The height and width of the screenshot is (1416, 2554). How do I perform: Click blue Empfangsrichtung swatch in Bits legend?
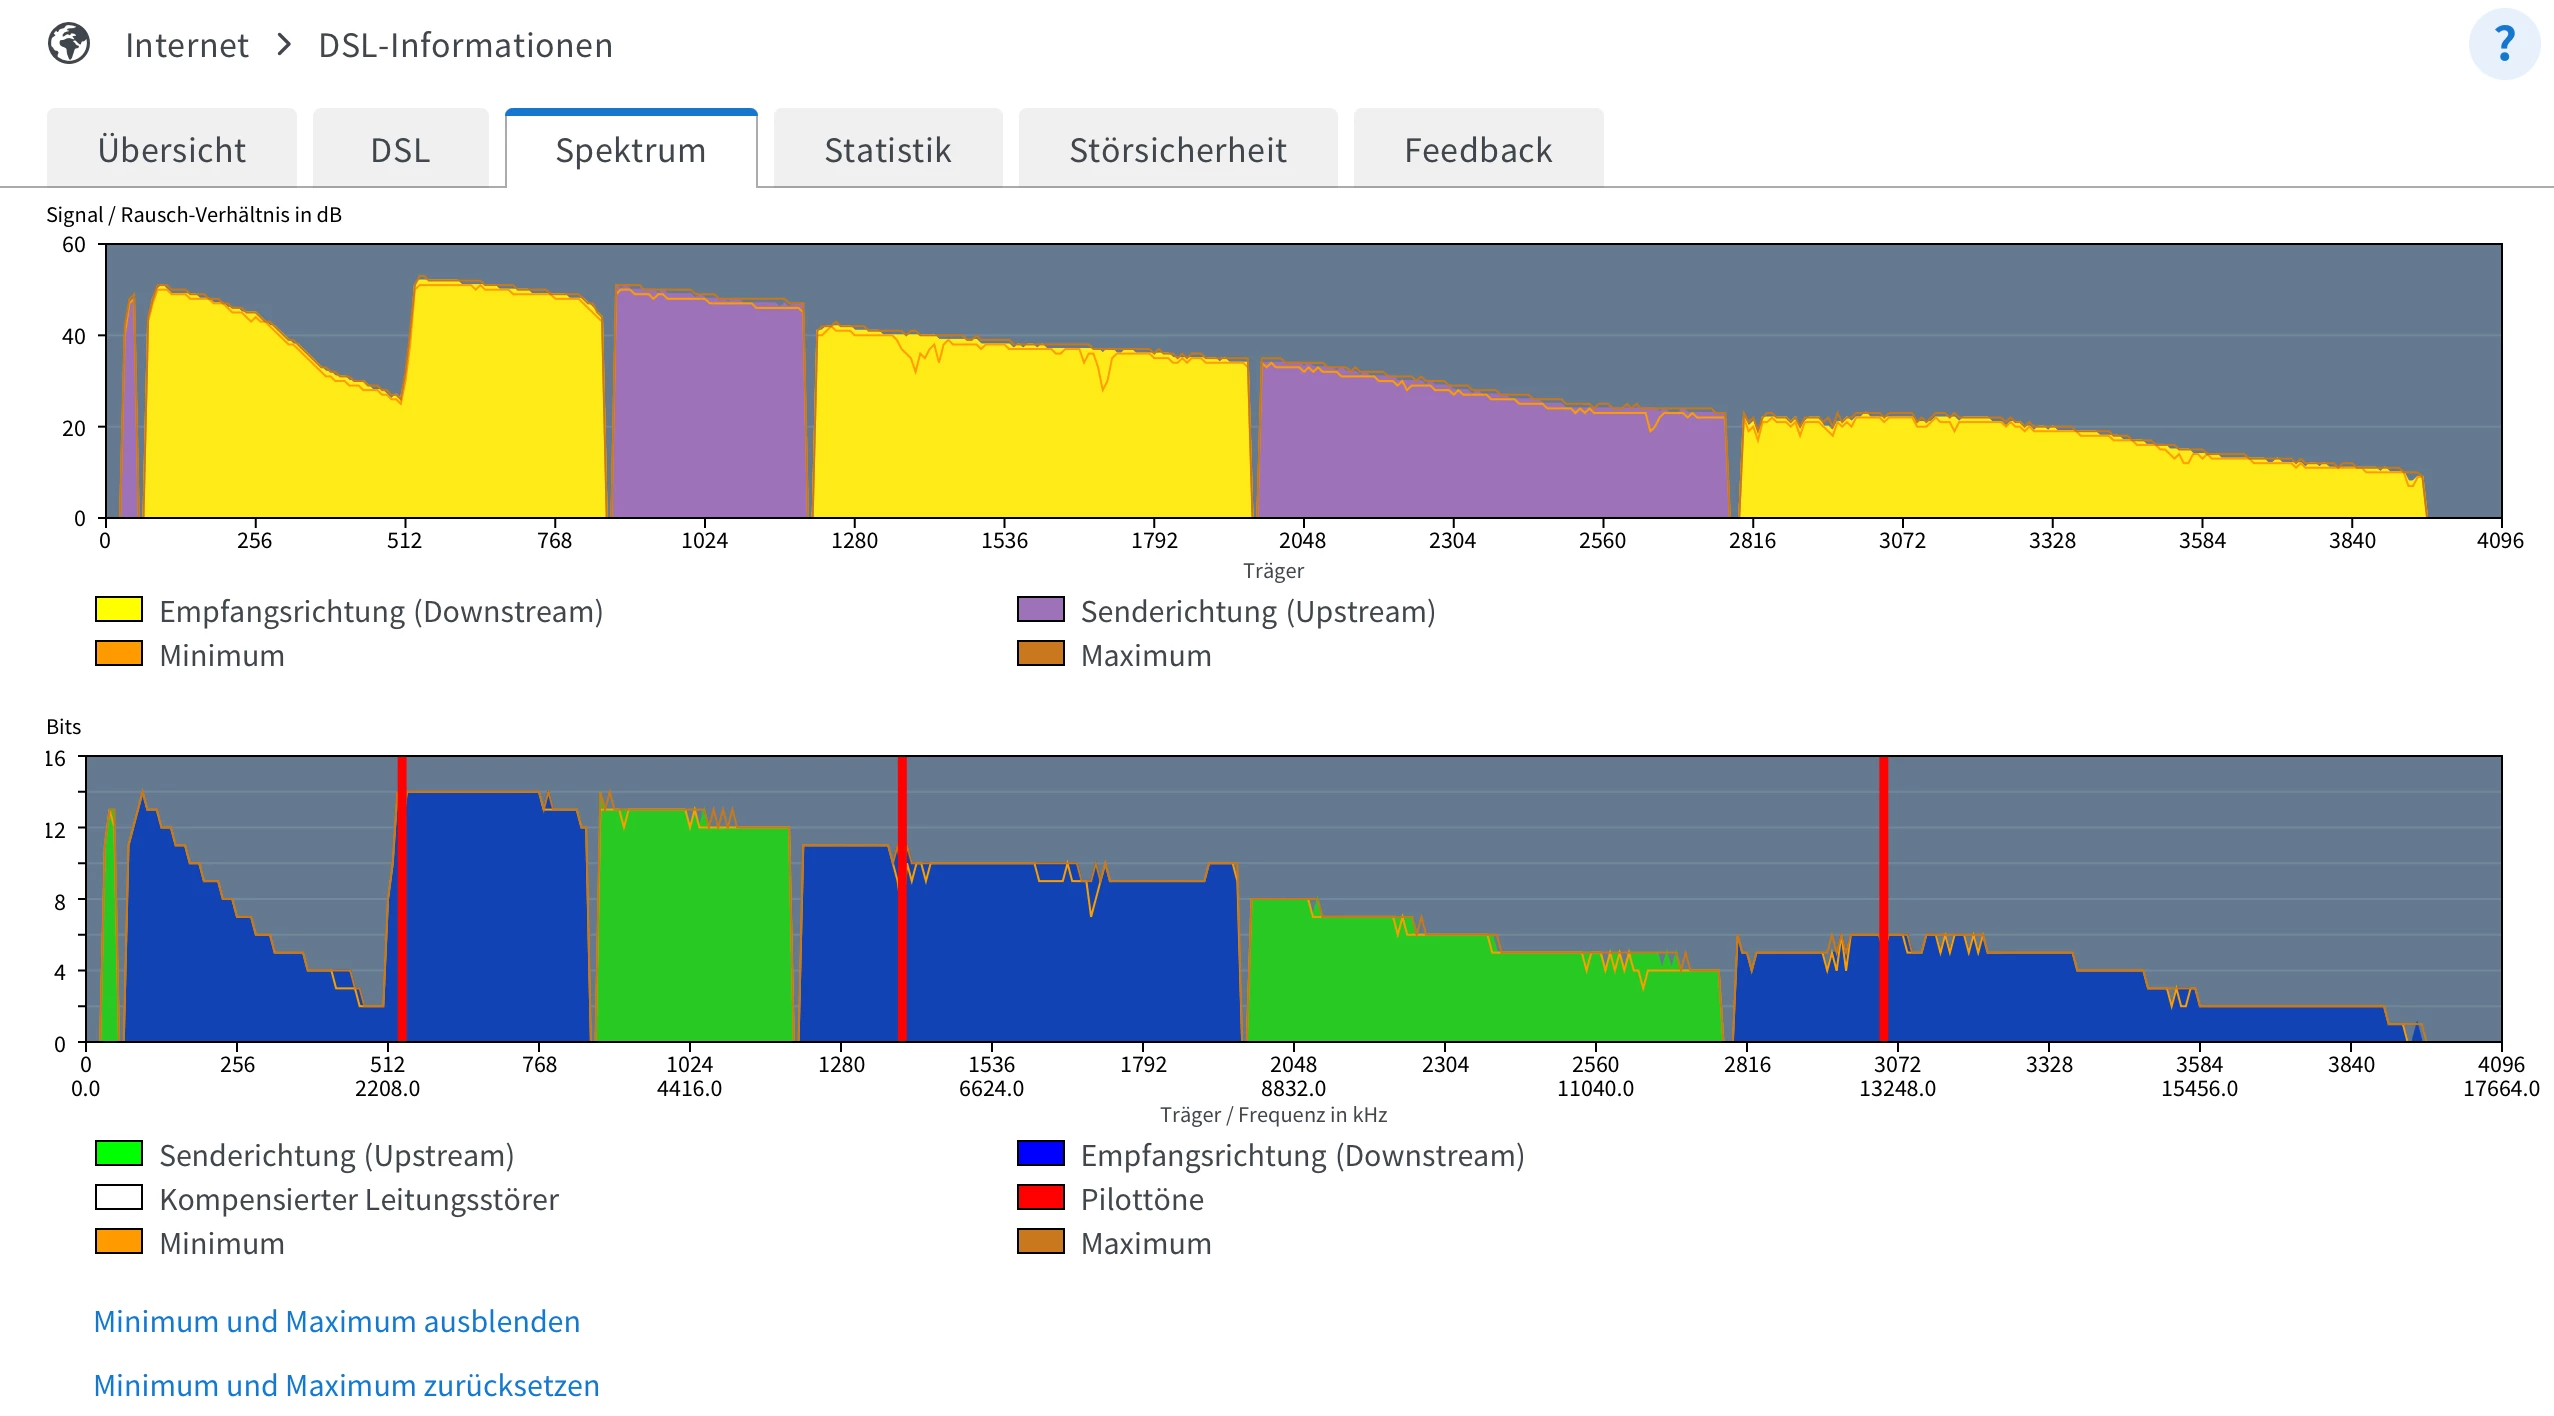tap(1040, 1154)
